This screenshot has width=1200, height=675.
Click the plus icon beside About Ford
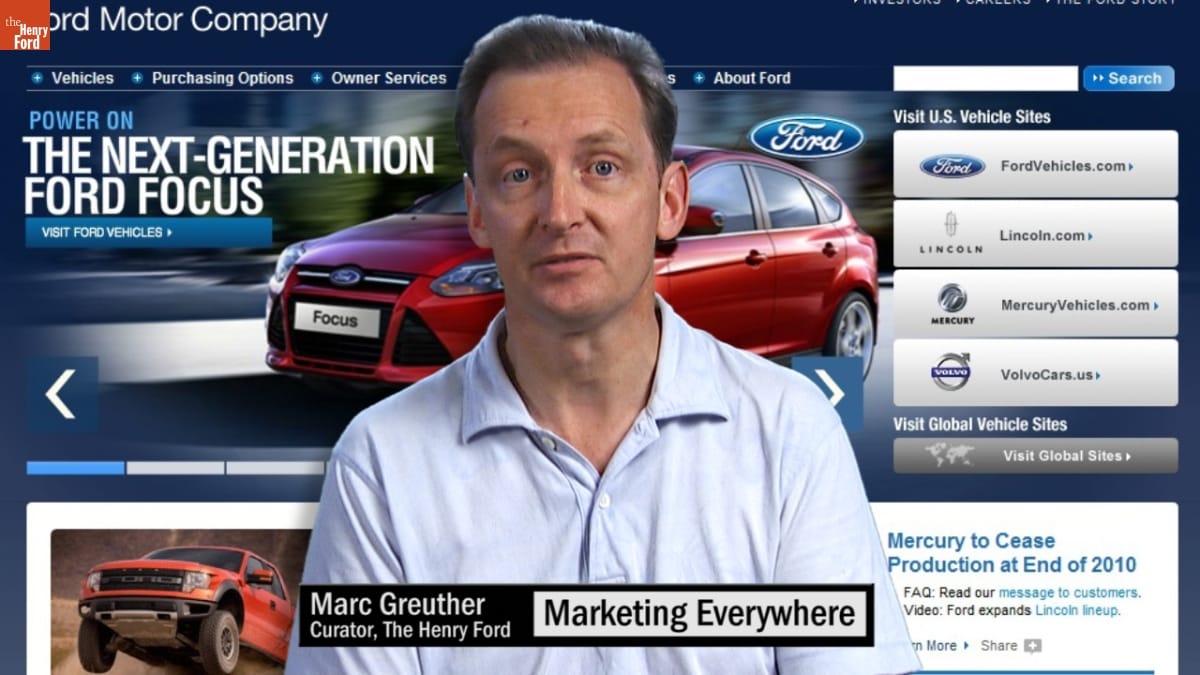[x=699, y=78]
